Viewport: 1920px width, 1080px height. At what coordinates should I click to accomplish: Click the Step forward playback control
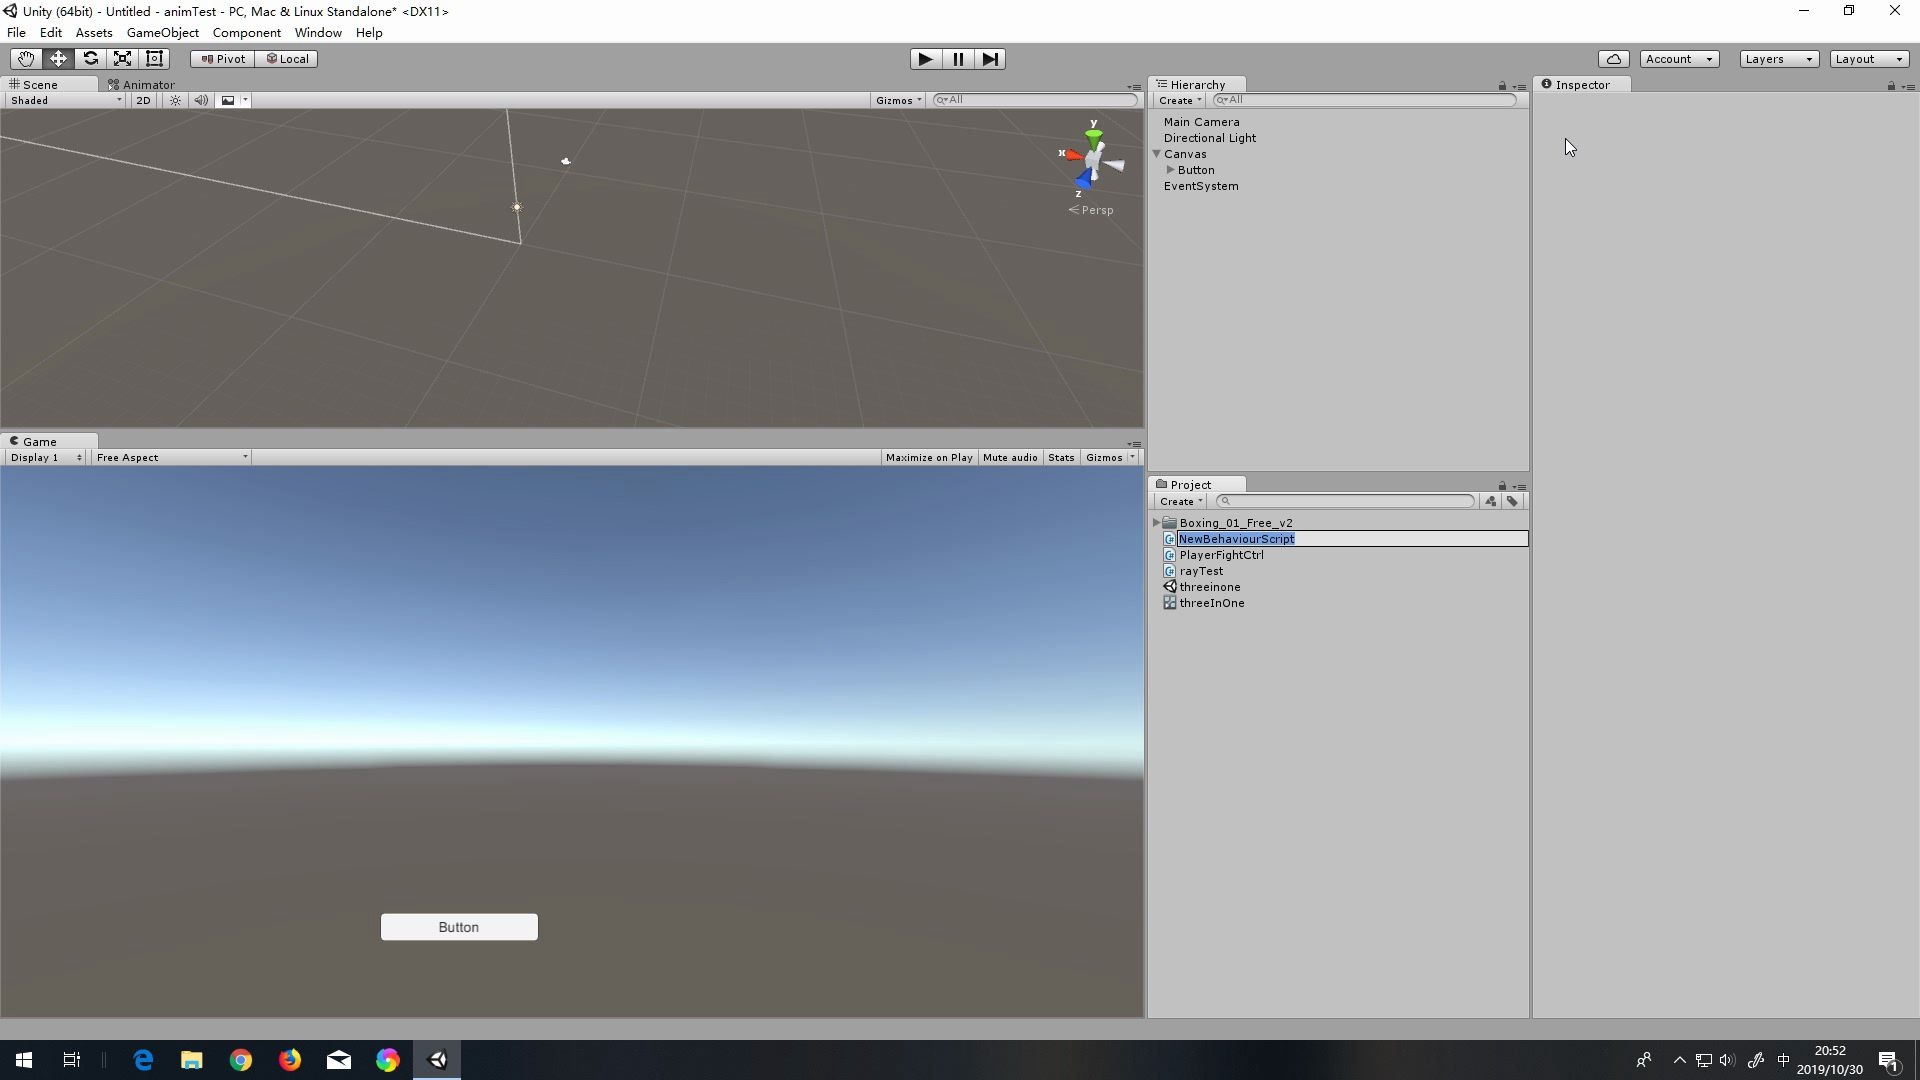[989, 58]
